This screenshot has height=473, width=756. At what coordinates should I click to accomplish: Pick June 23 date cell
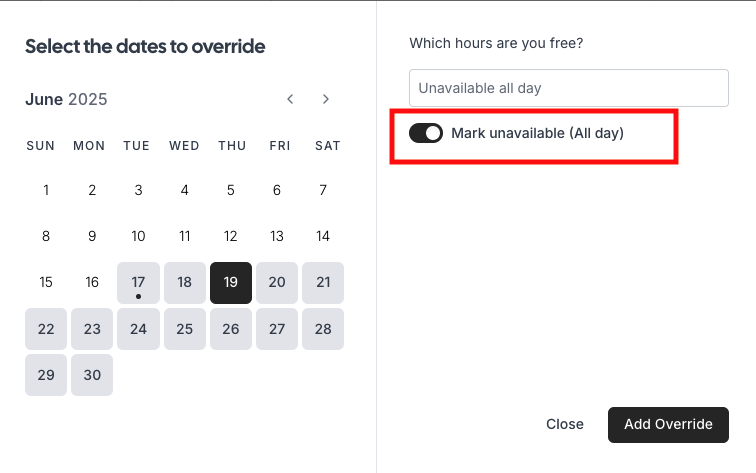(92, 329)
